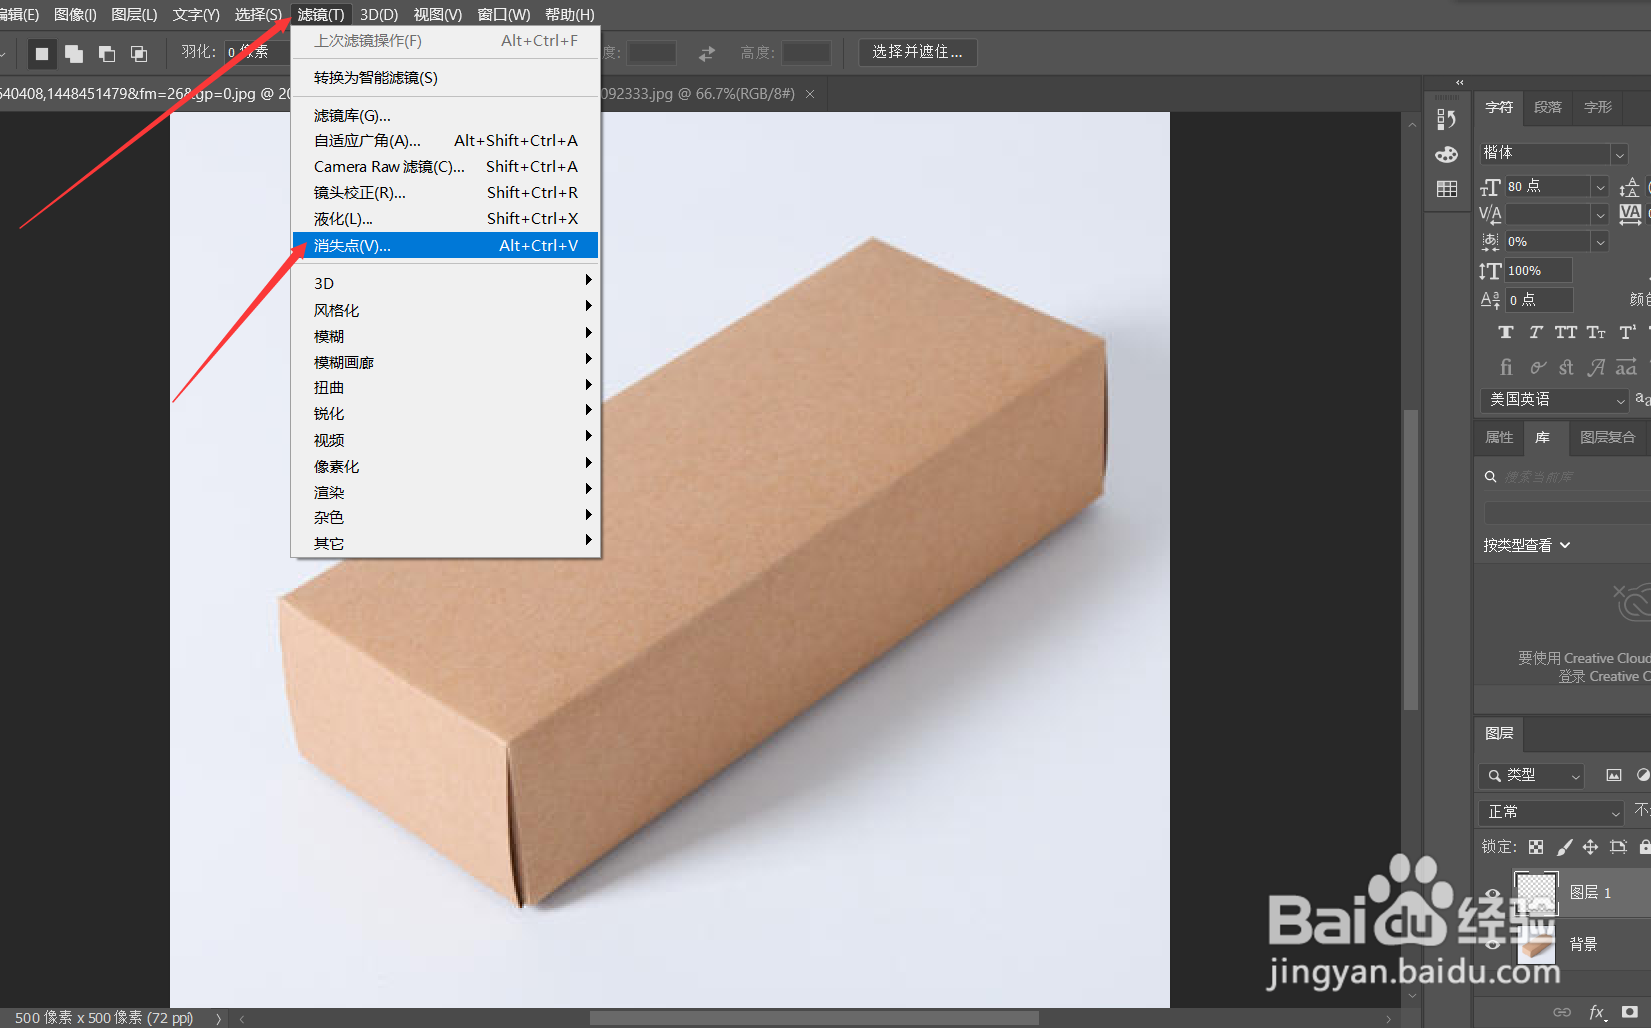Switch to the 图层复合 tab
This screenshot has width=1651, height=1028.
click(1607, 437)
